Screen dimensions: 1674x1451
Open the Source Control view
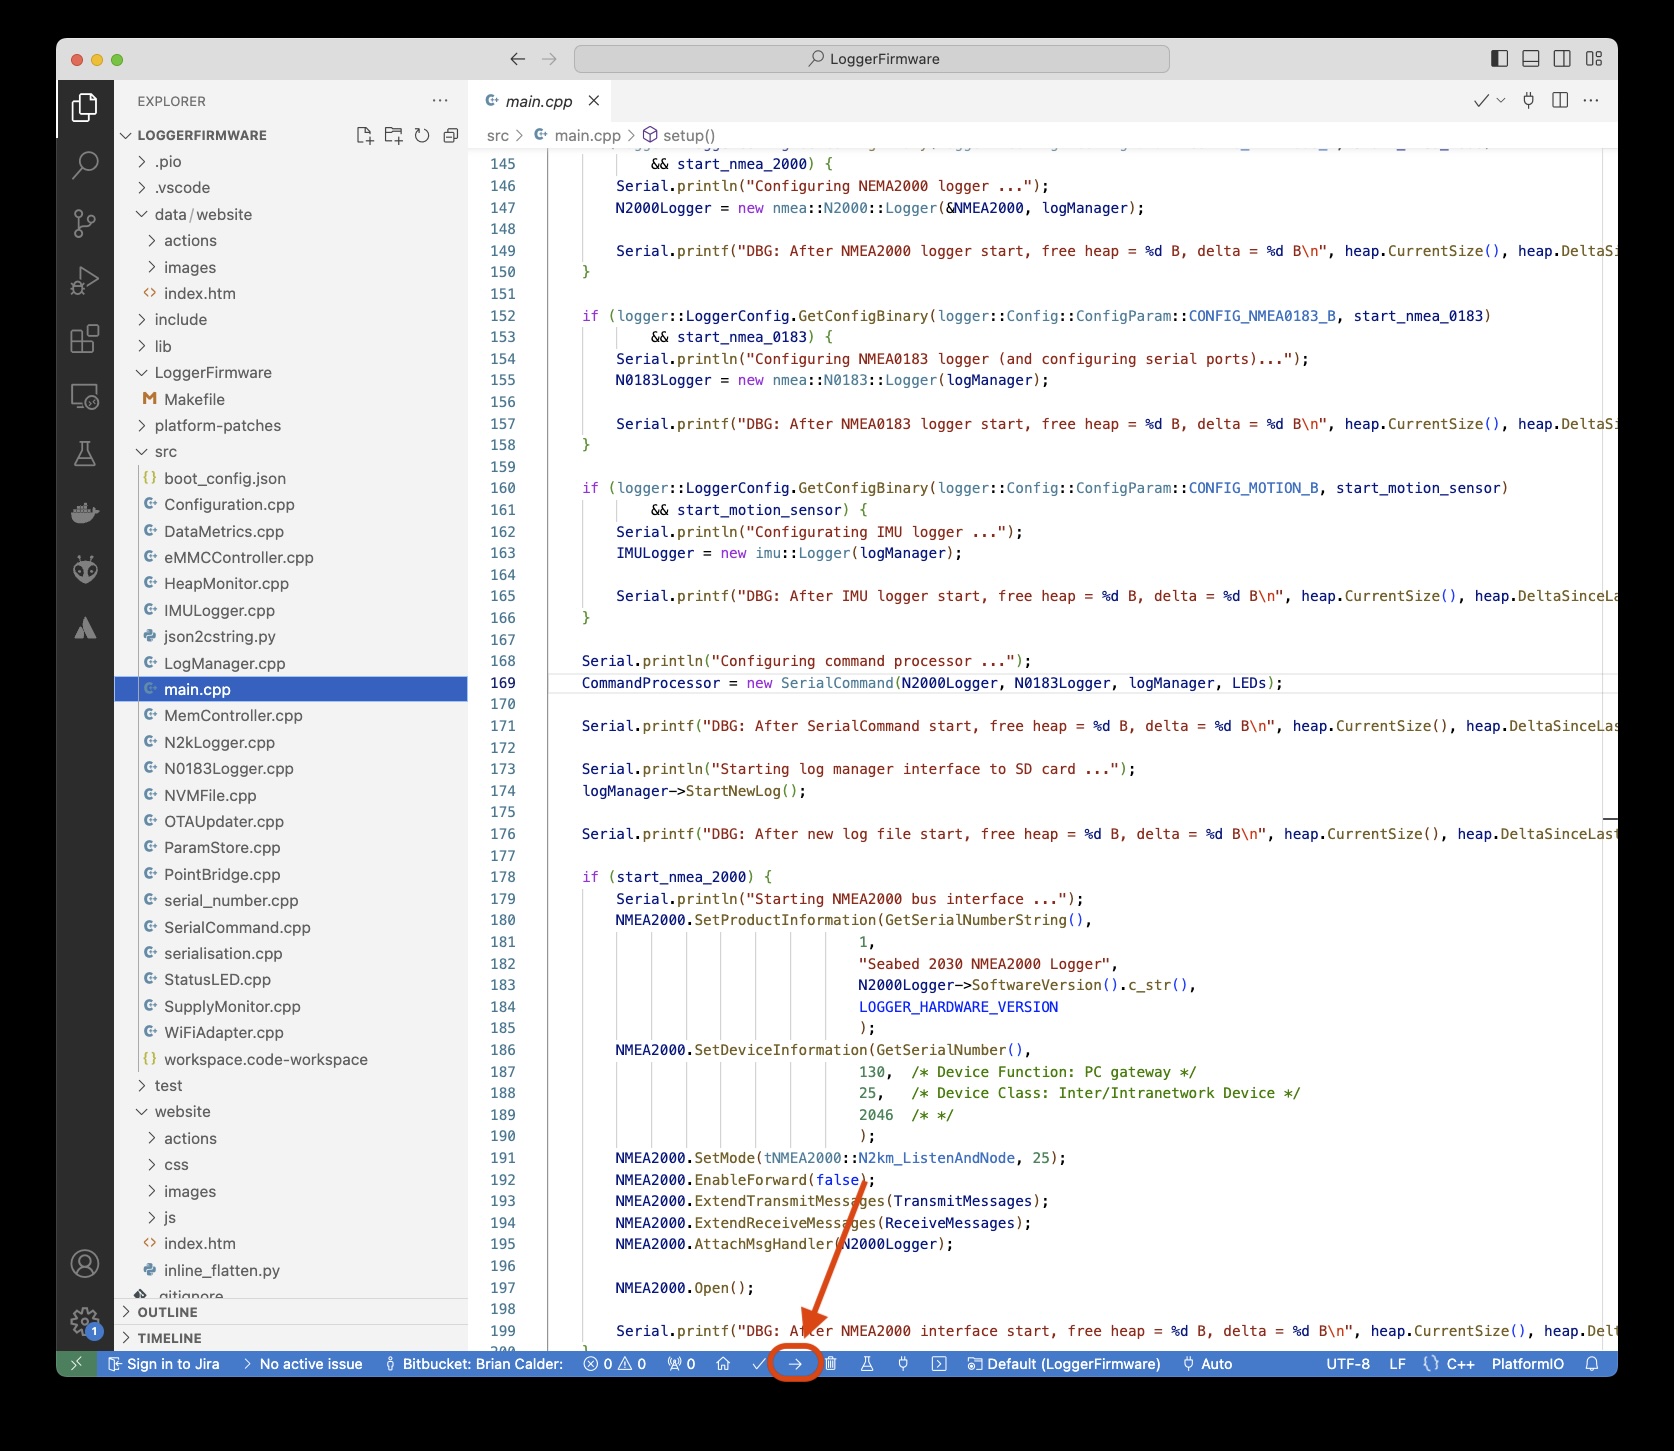point(85,223)
